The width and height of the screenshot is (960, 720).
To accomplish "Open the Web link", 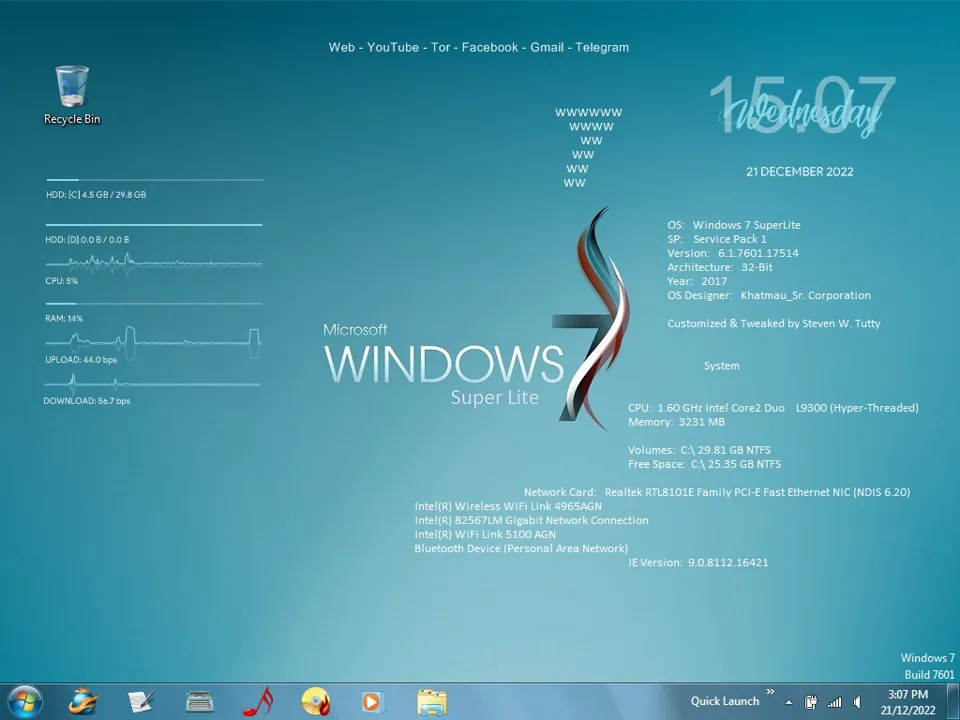I will click(x=342, y=47).
